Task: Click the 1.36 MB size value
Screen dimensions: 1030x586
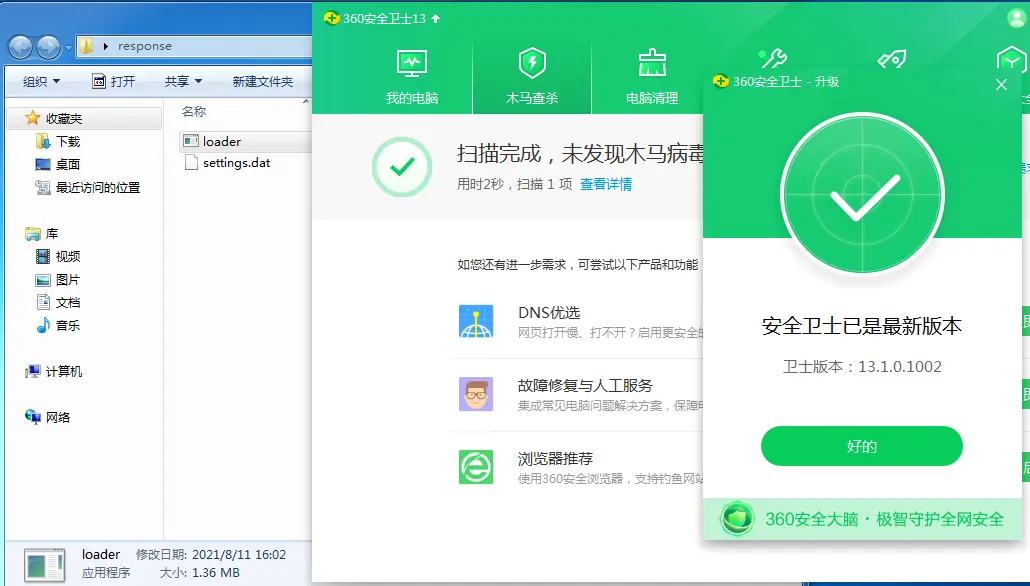Action: [x=215, y=573]
